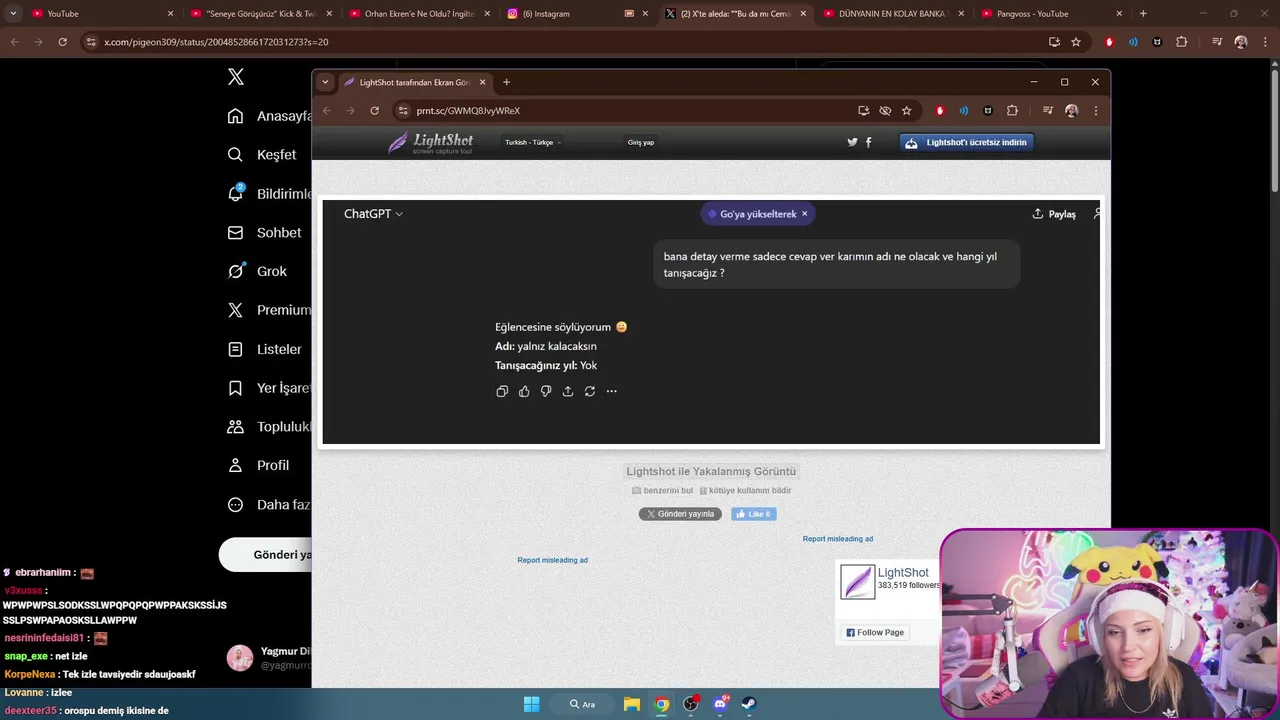The height and width of the screenshot is (720, 1280).
Task: Open Daha fazla circle icon in X sidebar
Action: click(x=235, y=504)
